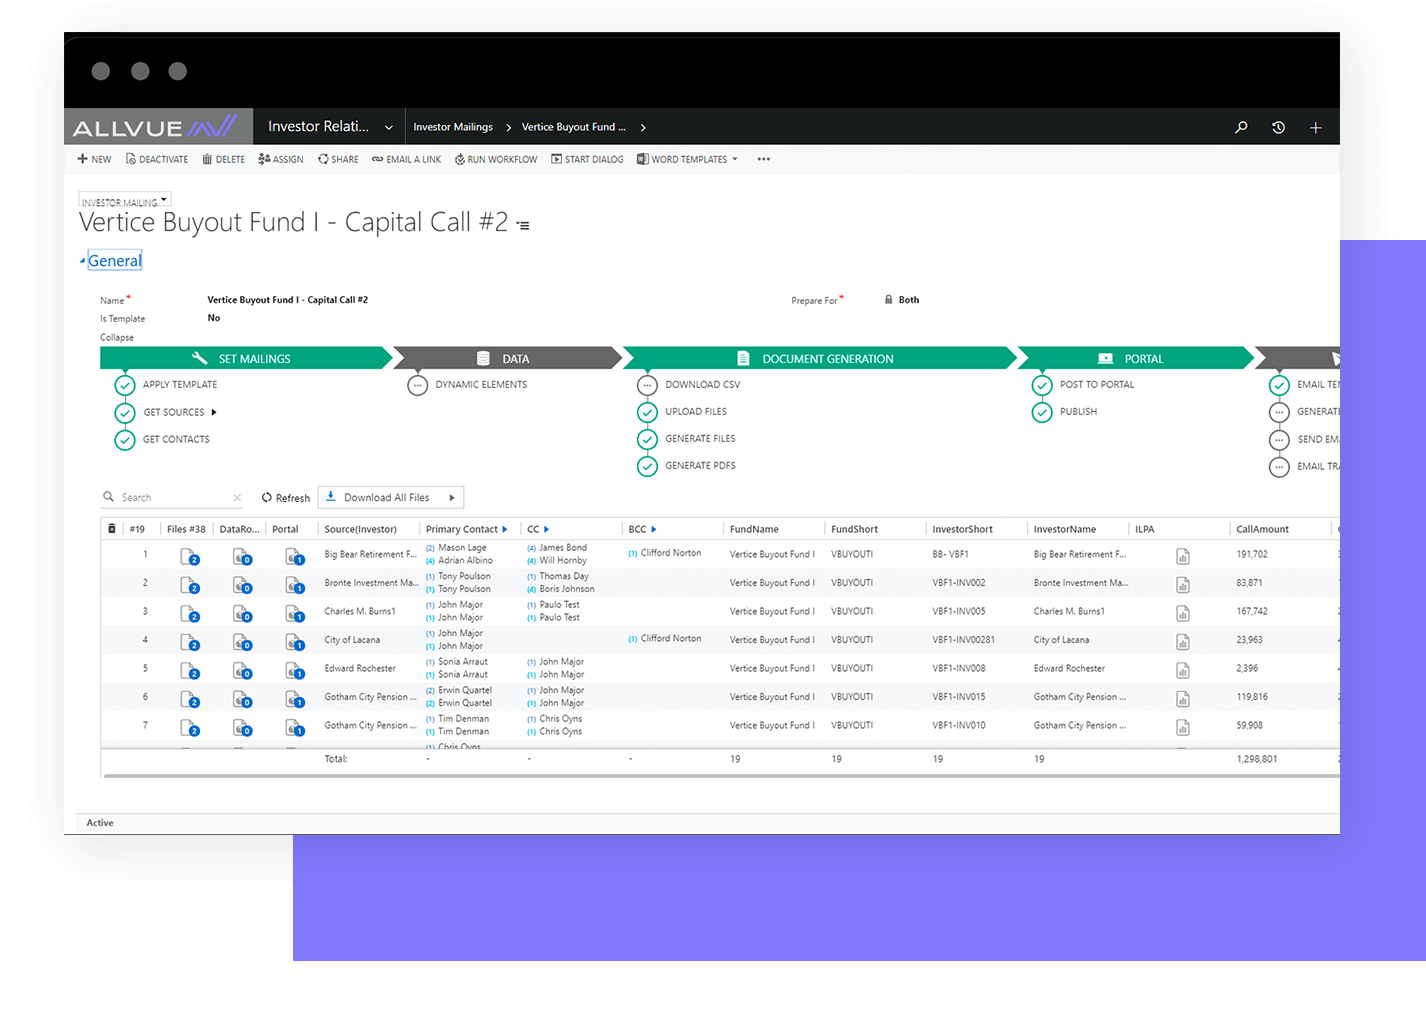Open ILPA icon for Edward Rochester row
Image resolution: width=1426 pixels, height=1020 pixels.
pos(1183,671)
